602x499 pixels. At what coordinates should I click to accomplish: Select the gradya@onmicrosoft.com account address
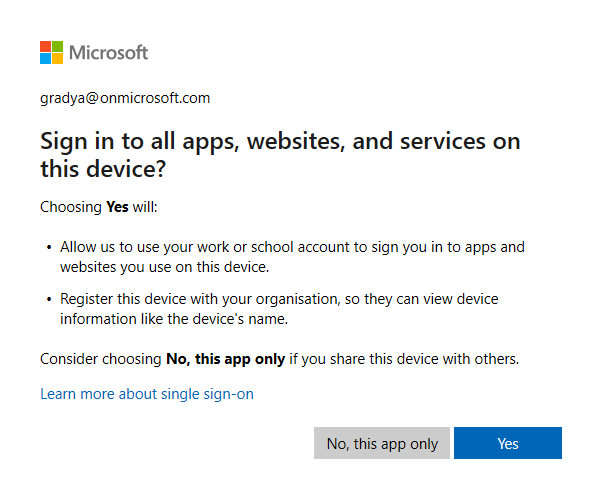(x=125, y=98)
